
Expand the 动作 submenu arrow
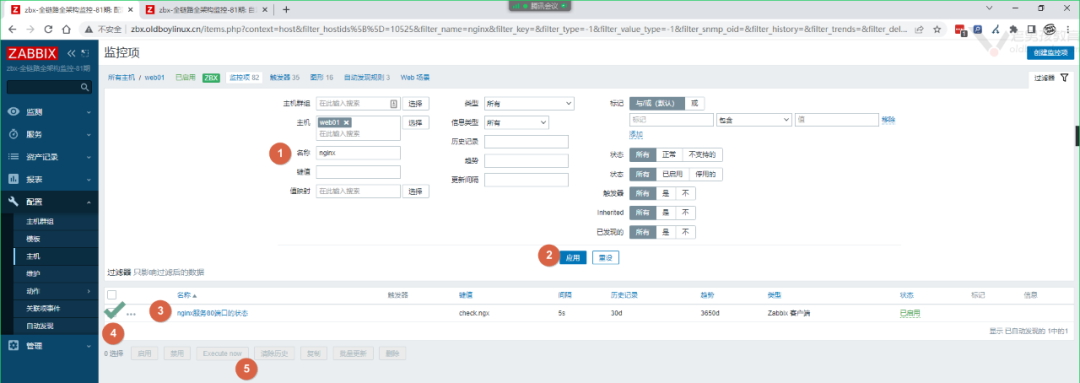89,291
